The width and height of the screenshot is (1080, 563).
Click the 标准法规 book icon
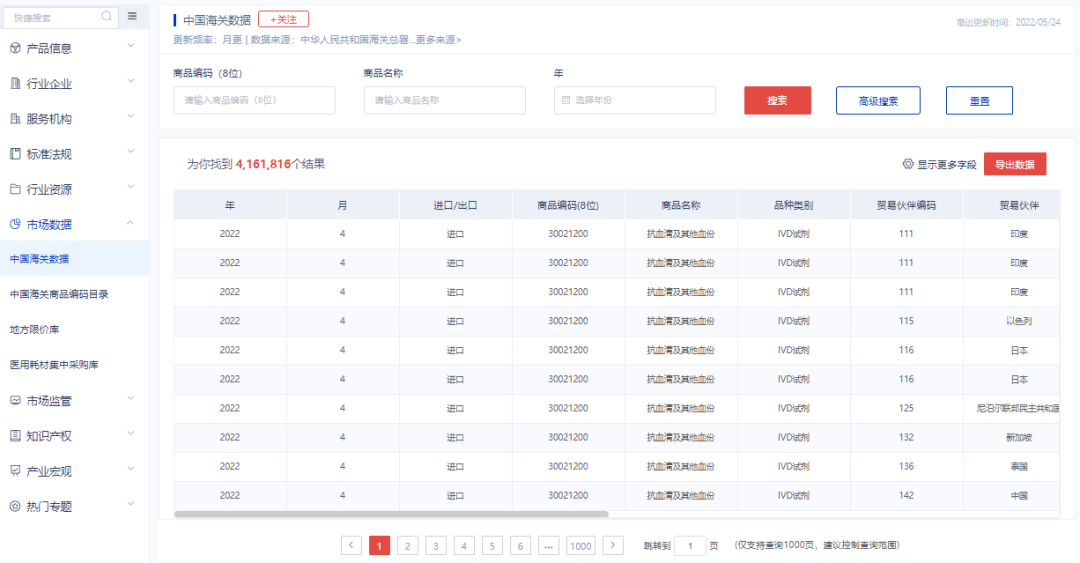(x=15, y=154)
